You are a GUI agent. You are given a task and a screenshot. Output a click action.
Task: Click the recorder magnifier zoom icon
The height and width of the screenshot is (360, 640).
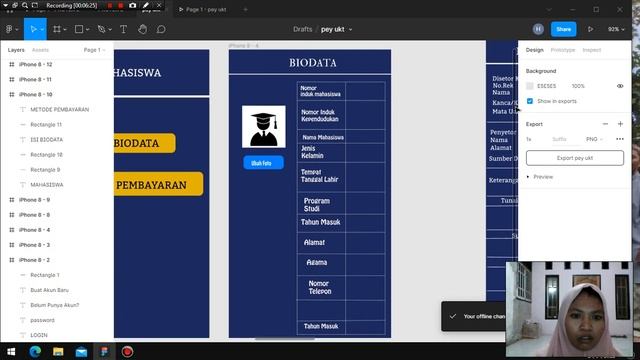tap(25, 5)
